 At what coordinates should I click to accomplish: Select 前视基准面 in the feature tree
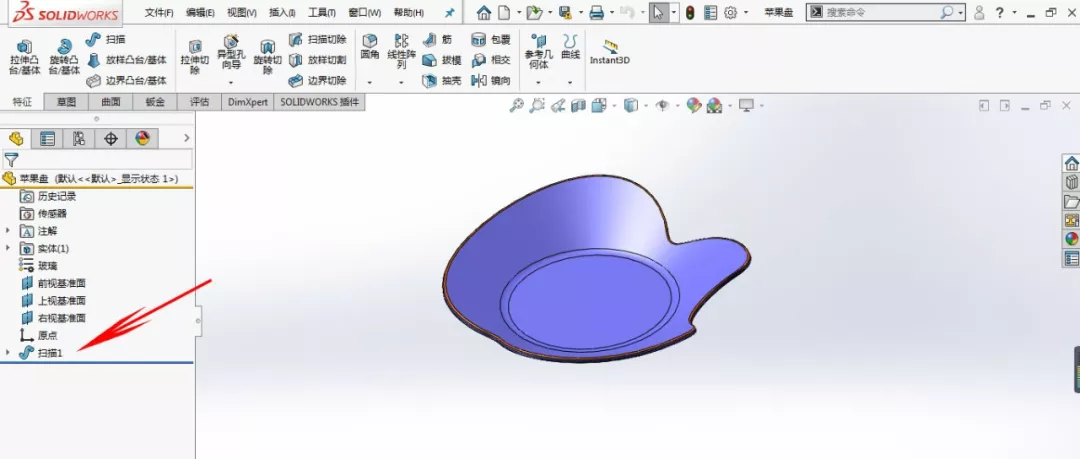pos(61,283)
